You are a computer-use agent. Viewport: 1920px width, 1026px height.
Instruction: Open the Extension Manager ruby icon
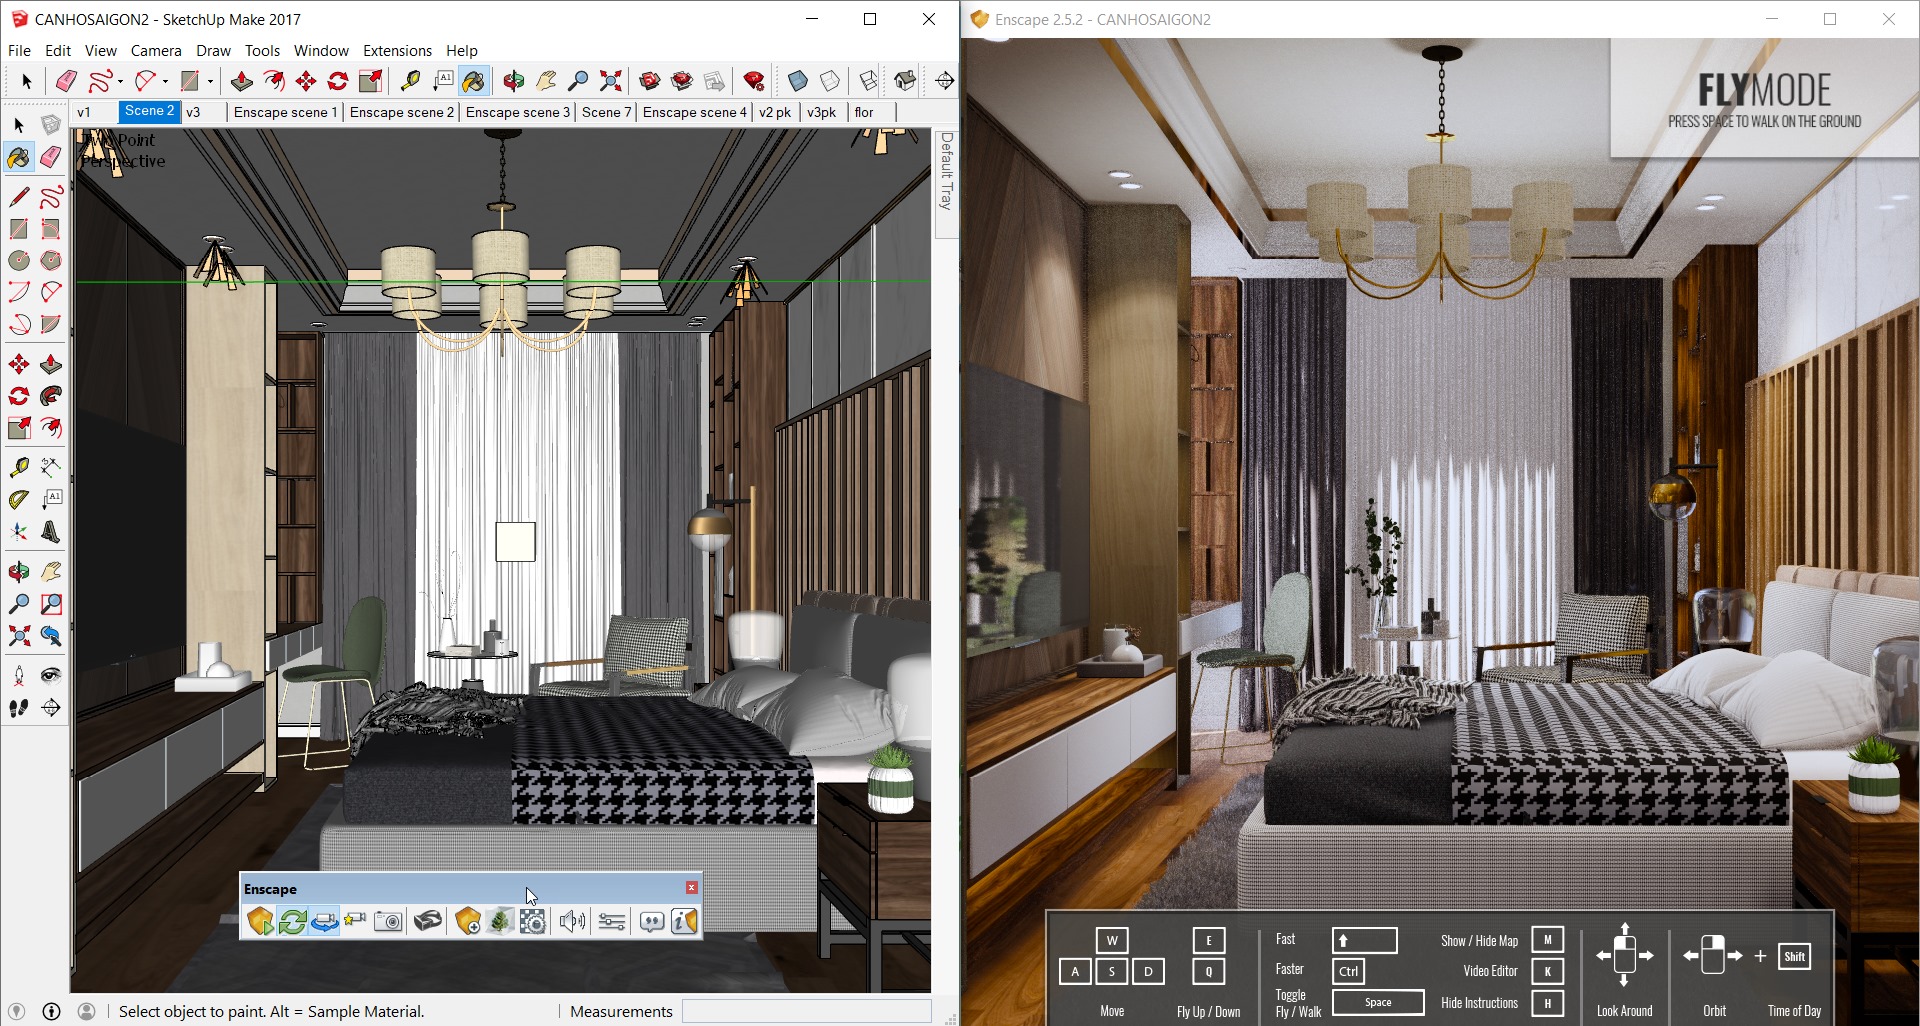(754, 80)
